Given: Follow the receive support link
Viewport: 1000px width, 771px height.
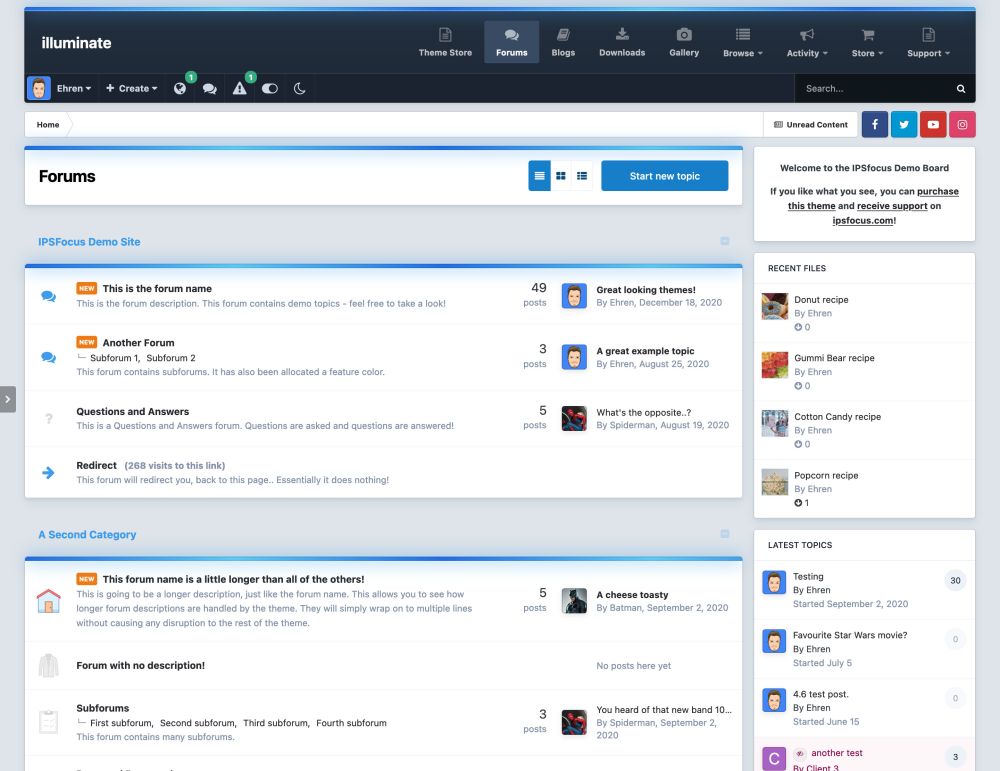Looking at the screenshot, I should point(892,205).
